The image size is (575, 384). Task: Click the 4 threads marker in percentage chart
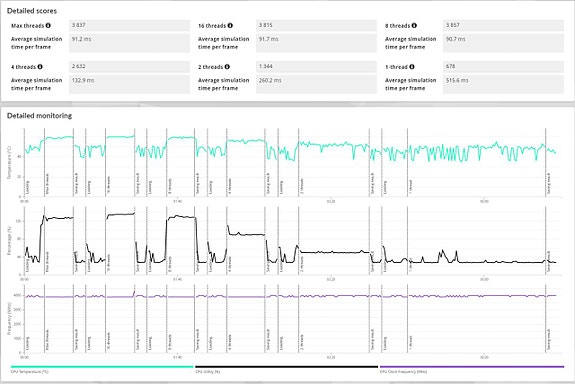(230, 264)
